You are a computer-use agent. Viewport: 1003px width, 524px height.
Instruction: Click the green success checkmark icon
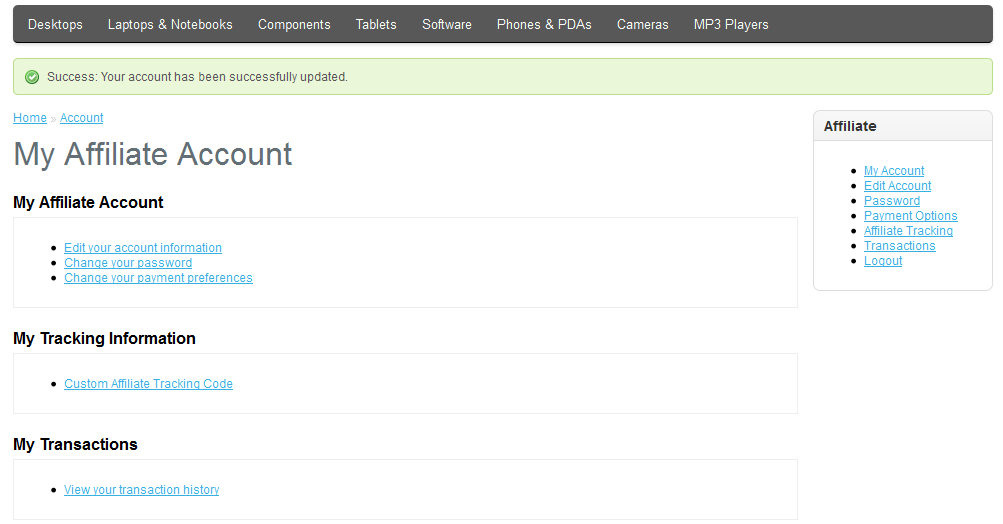32,77
